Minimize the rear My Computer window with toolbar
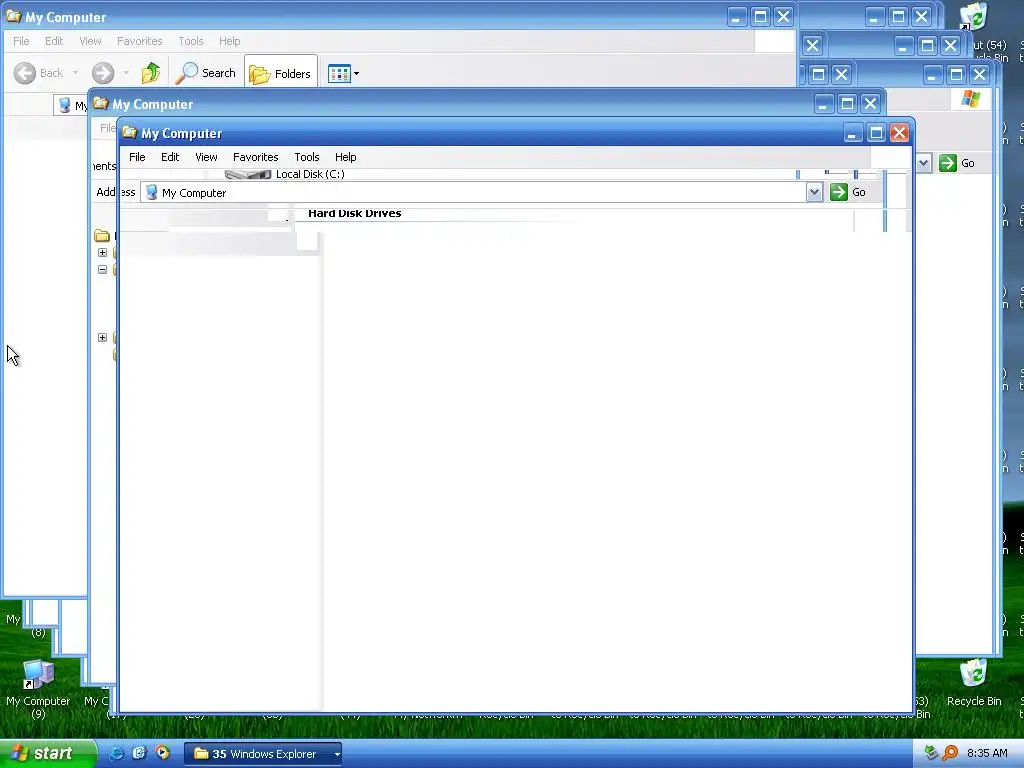This screenshot has height=768, width=1024. click(x=736, y=16)
